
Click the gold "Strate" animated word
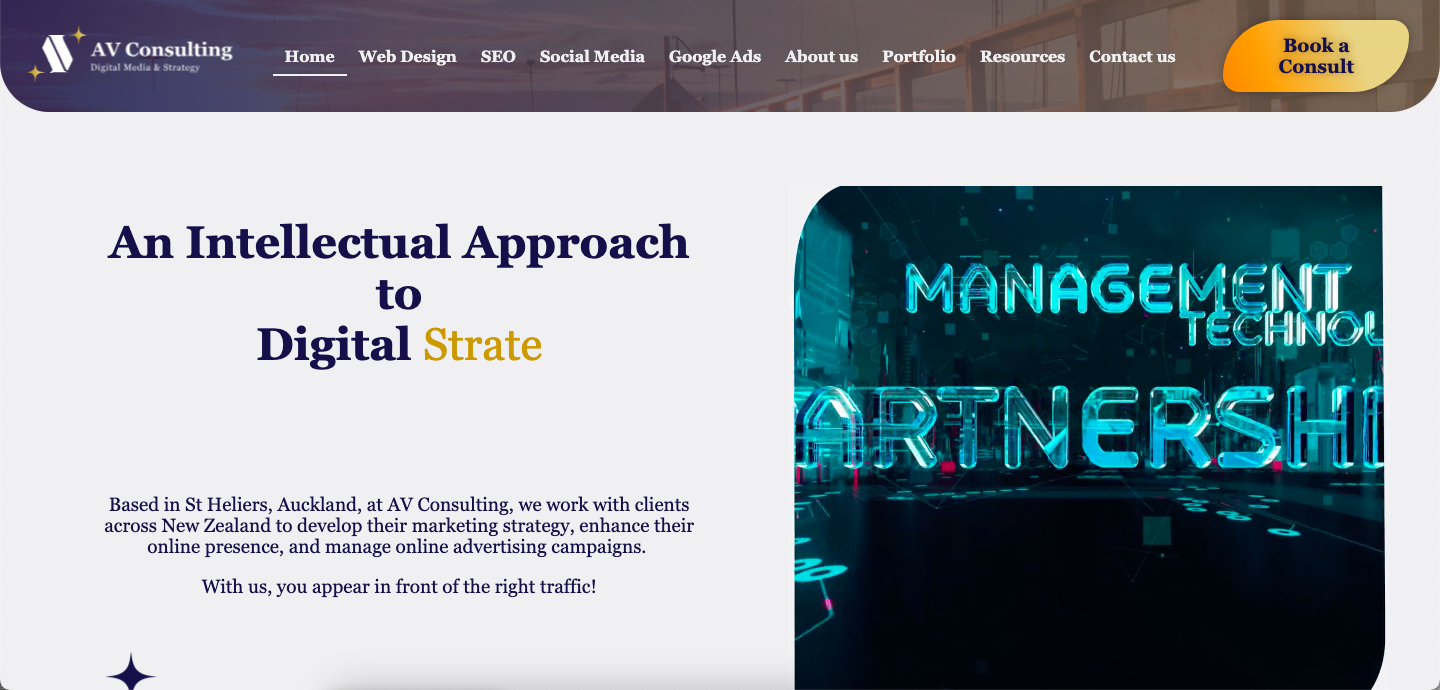(482, 345)
